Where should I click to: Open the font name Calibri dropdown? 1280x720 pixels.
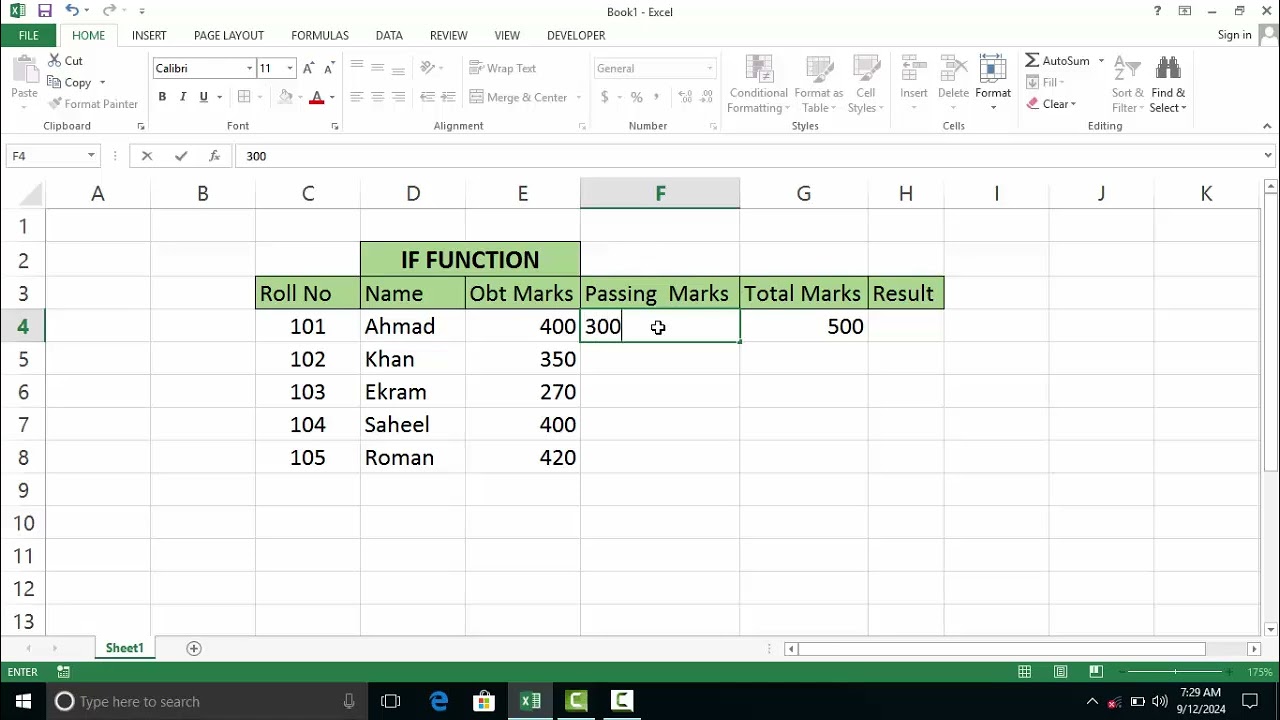click(249, 68)
